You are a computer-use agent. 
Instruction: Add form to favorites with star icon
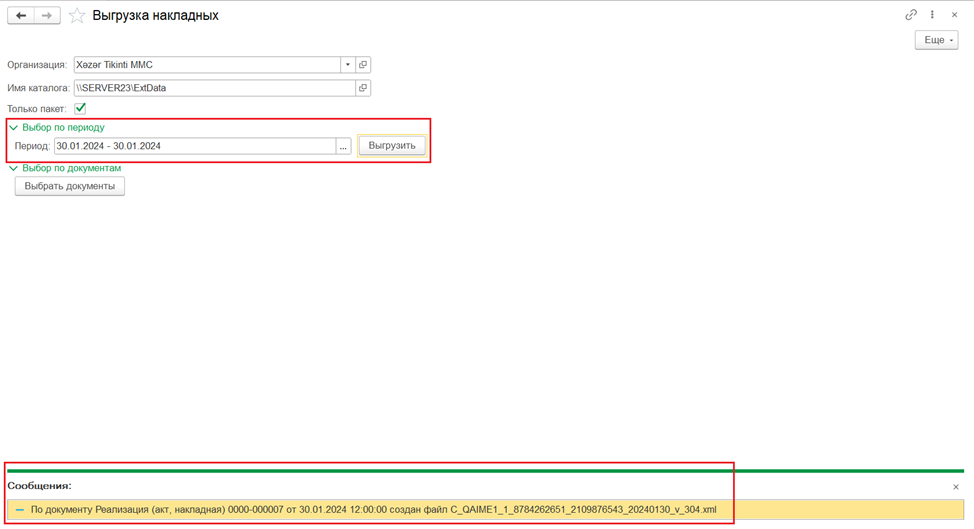[77, 16]
